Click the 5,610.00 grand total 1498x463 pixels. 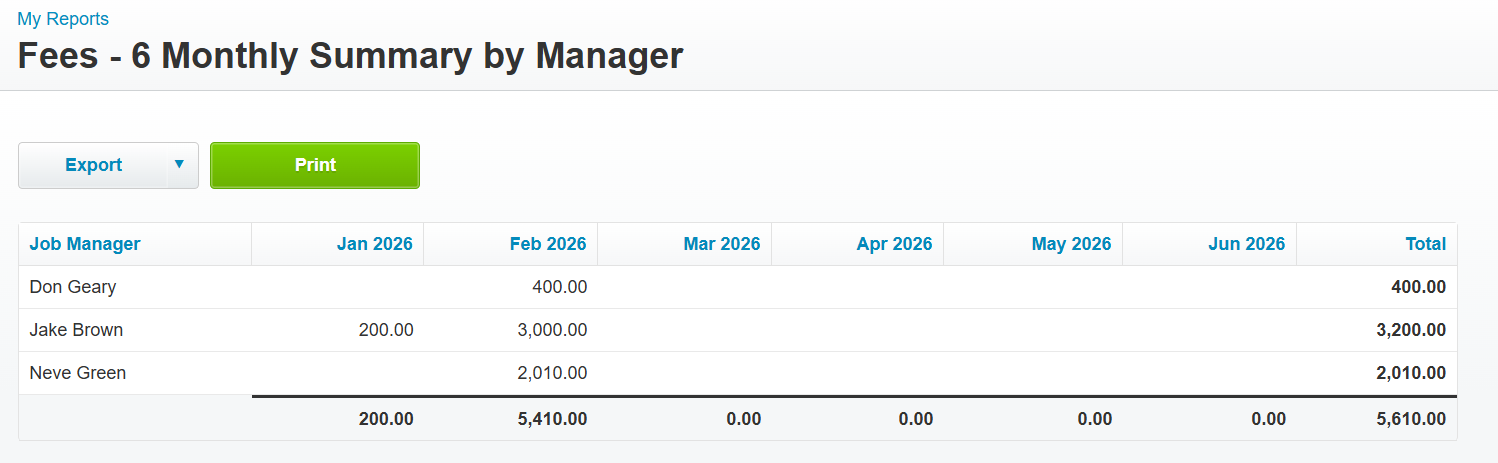coord(1411,419)
